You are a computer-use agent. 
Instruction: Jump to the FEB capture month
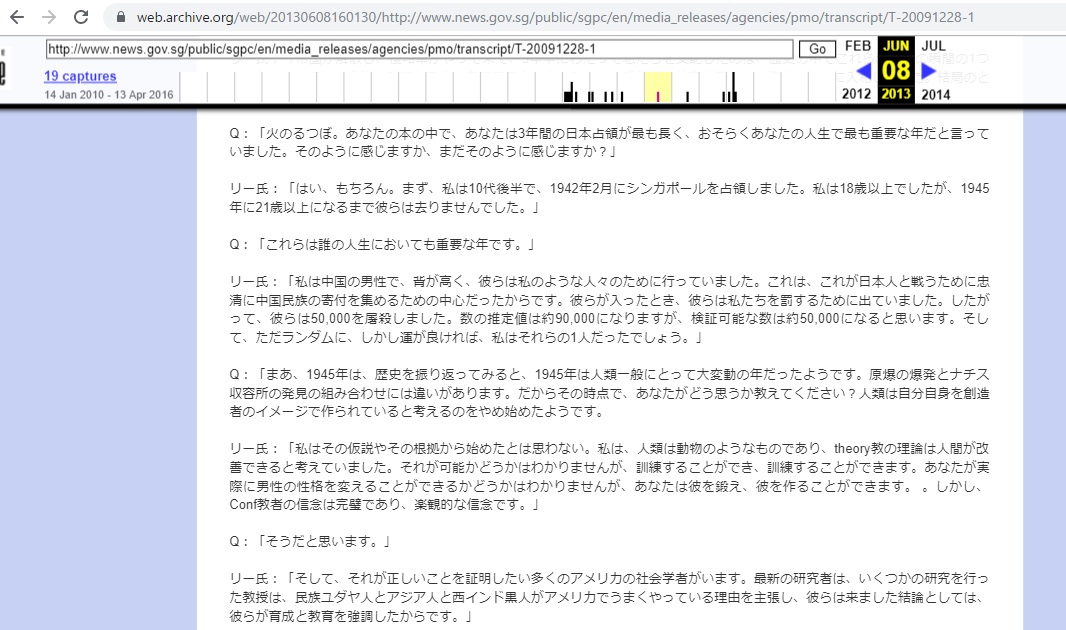(857, 46)
